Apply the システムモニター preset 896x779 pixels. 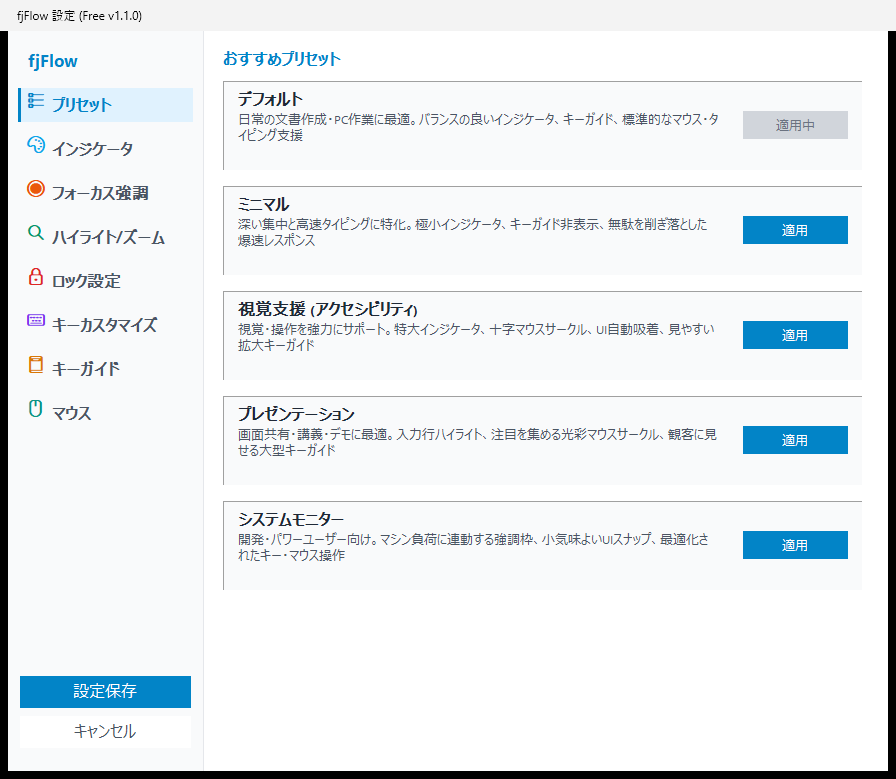pos(795,545)
